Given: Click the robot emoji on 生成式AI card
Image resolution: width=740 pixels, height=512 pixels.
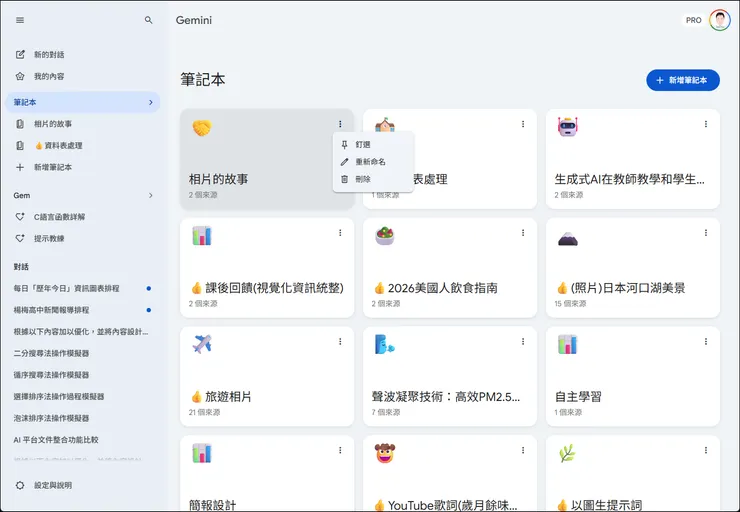Looking at the screenshot, I should [568, 127].
